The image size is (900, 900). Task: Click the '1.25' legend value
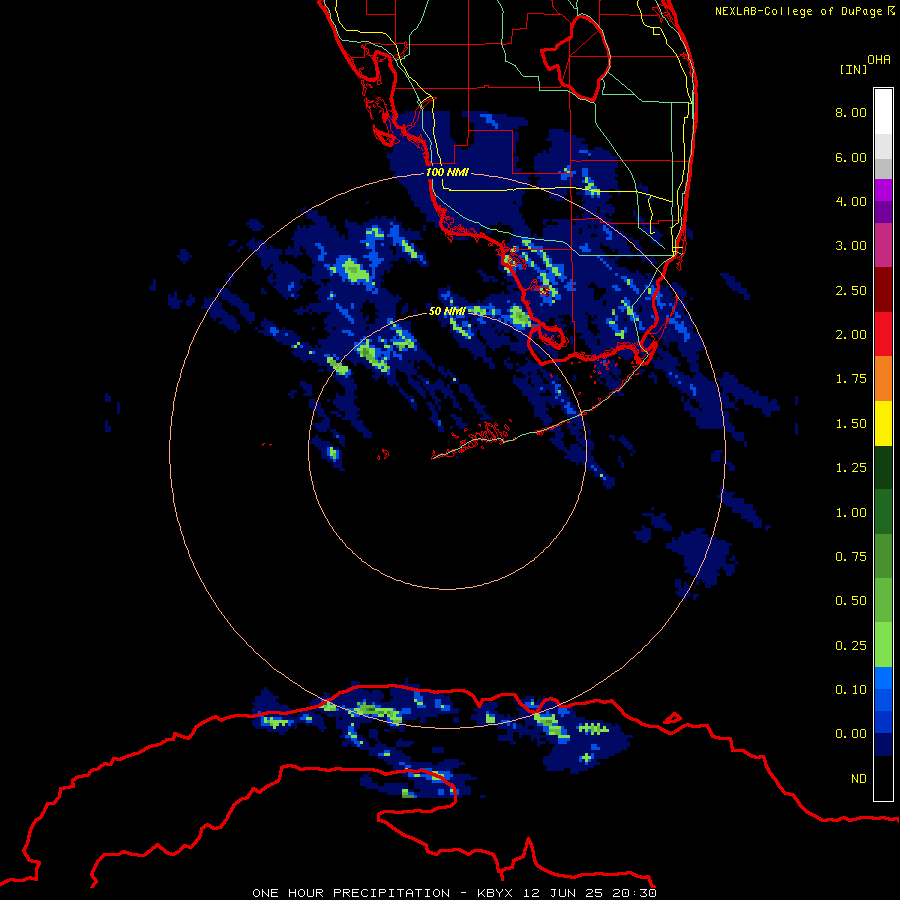[851, 468]
